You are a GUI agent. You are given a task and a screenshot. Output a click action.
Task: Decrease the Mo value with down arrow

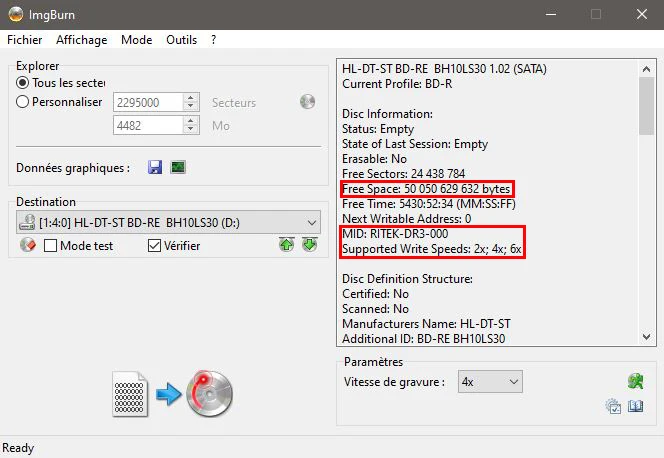pos(191,130)
